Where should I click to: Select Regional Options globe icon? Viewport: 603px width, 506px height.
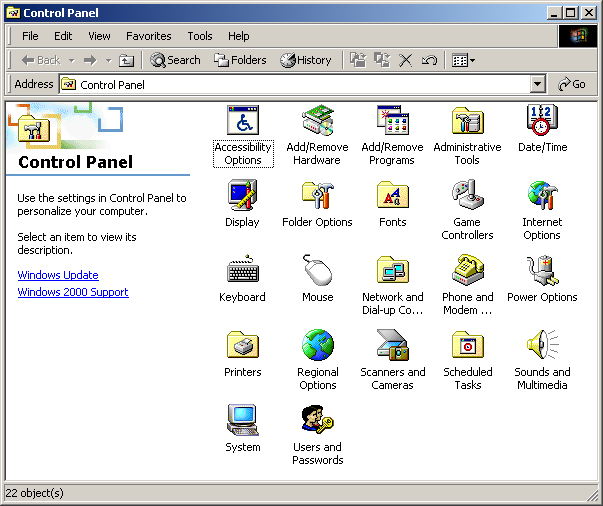(318, 345)
